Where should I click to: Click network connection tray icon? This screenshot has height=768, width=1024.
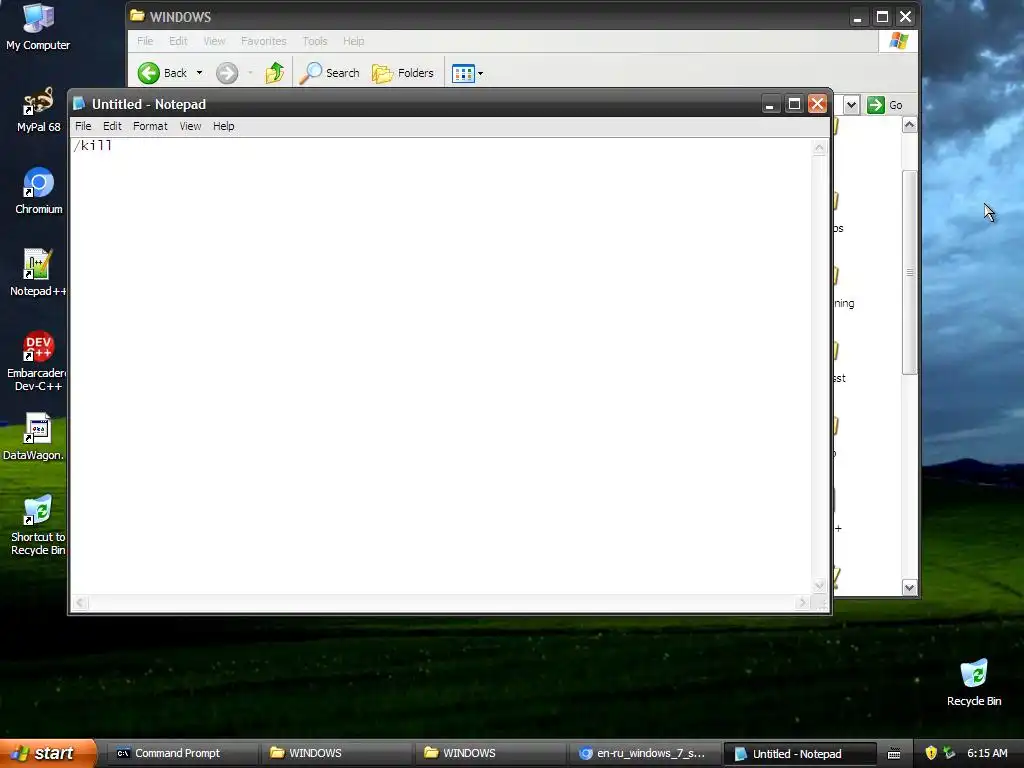(950, 753)
